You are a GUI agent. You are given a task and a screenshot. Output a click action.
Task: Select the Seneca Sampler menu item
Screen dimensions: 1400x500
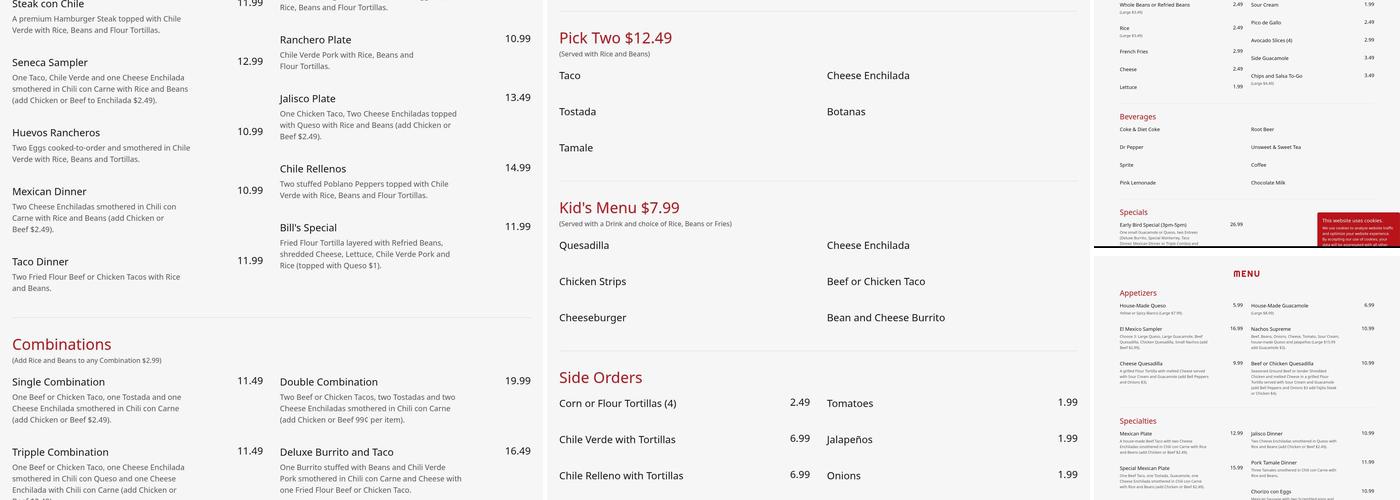click(50, 62)
